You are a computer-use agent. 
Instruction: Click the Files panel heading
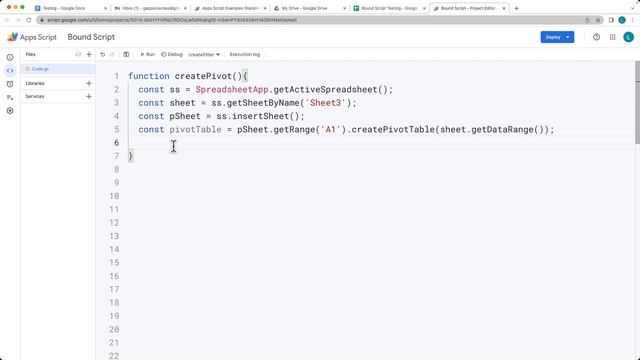pyautogui.click(x=31, y=54)
